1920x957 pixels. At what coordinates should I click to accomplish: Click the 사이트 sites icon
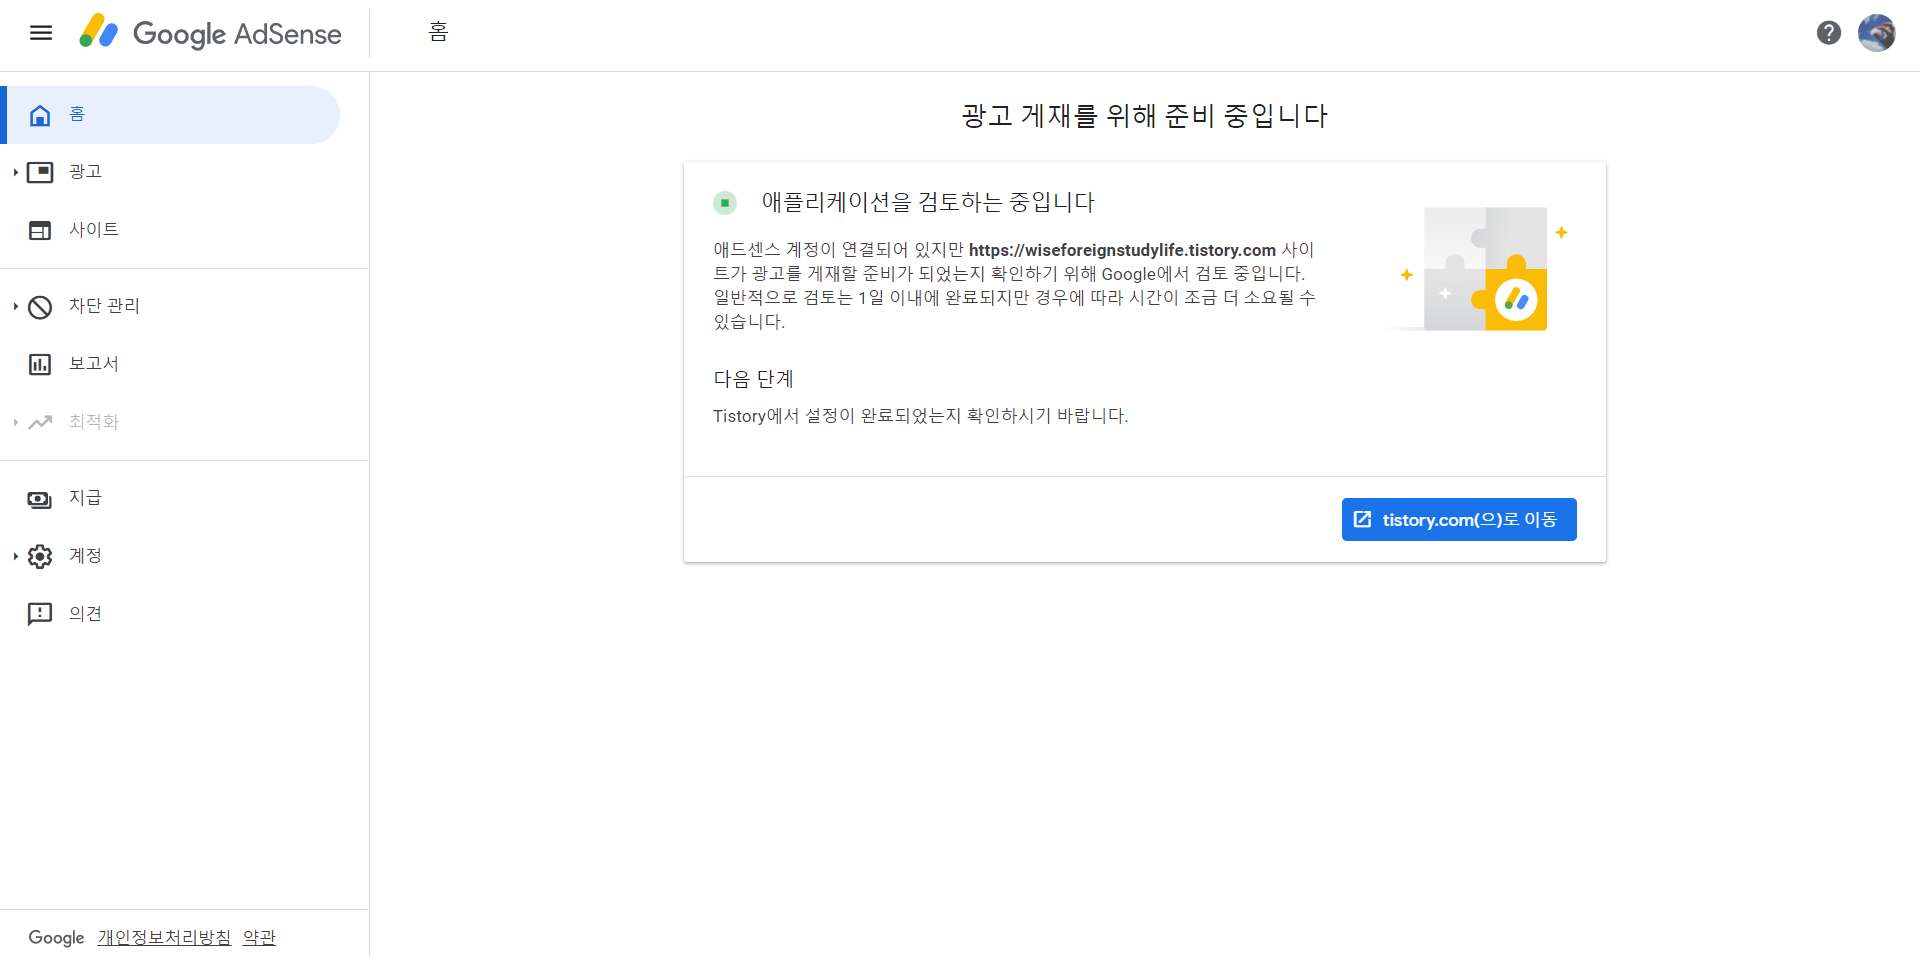pos(40,230)
